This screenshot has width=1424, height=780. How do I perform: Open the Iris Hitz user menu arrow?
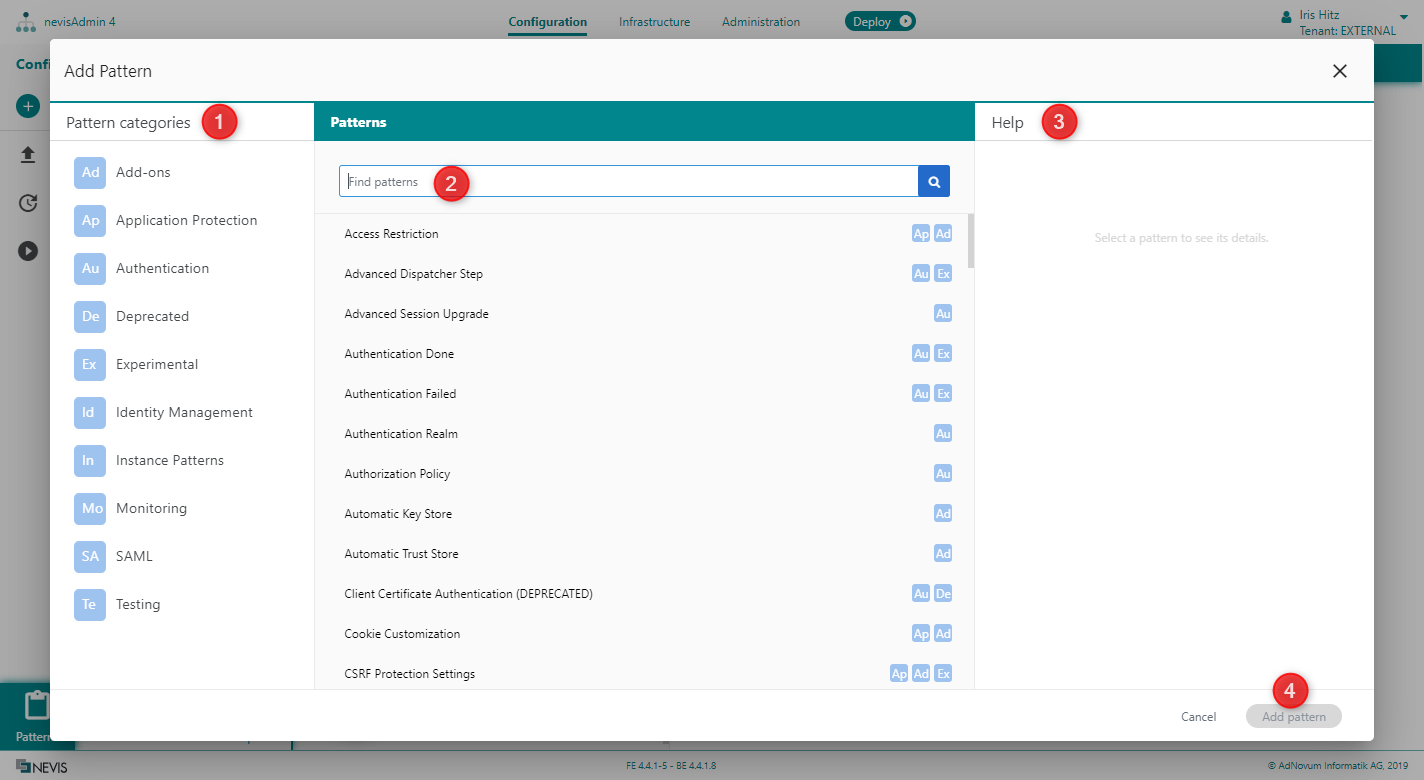1403,16
